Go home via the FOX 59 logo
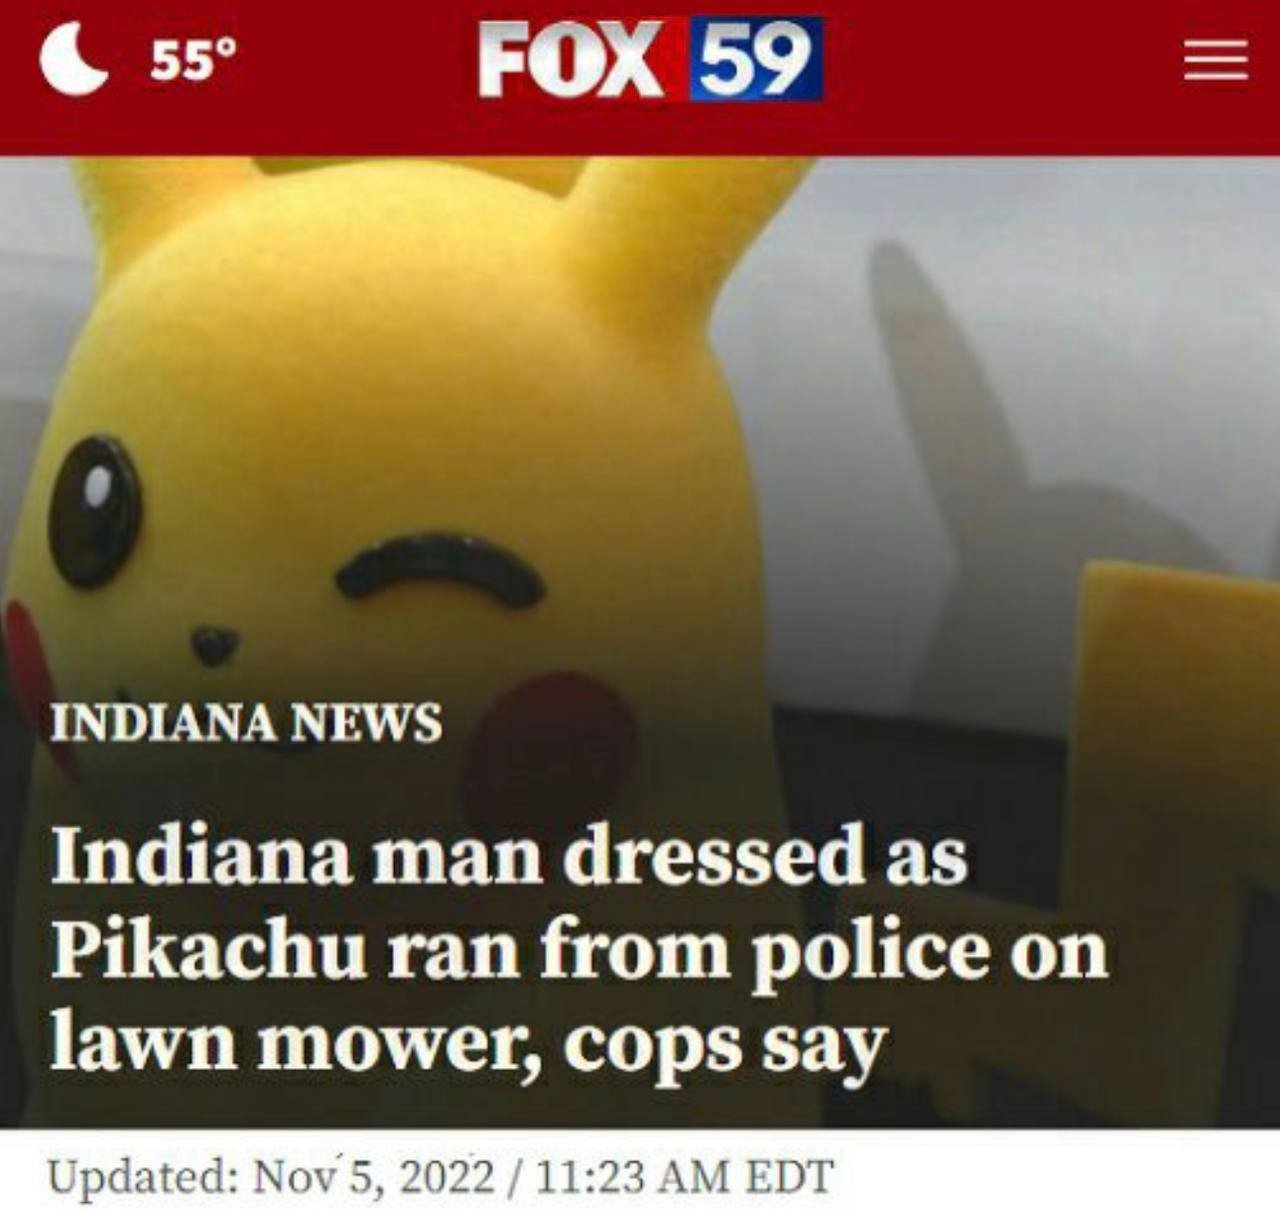Image resolution: width=1280 pixels, height=1209 pixels. coord(651,59)
